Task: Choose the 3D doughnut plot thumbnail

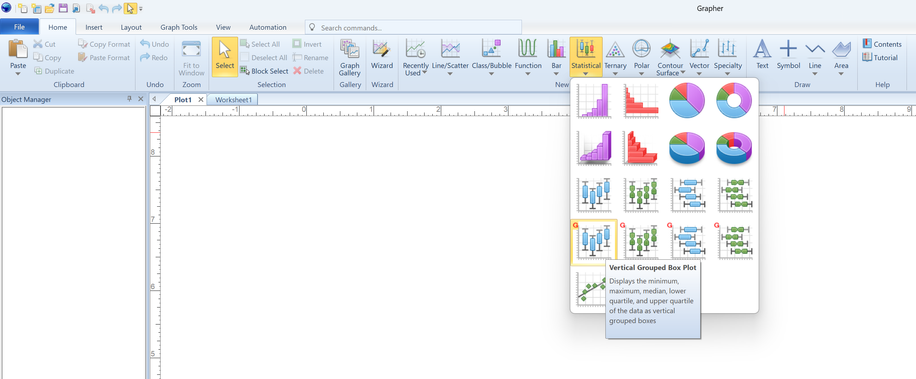Action: 735,148
